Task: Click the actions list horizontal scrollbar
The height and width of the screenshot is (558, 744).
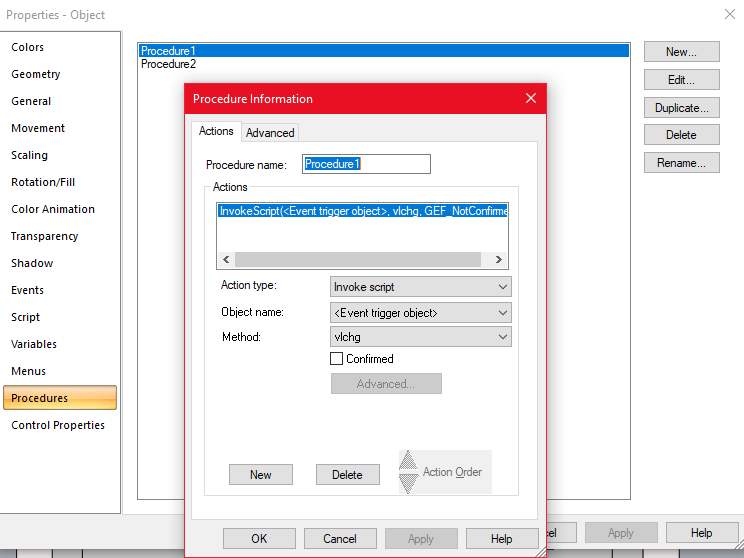Action: (x=362, y=260)
